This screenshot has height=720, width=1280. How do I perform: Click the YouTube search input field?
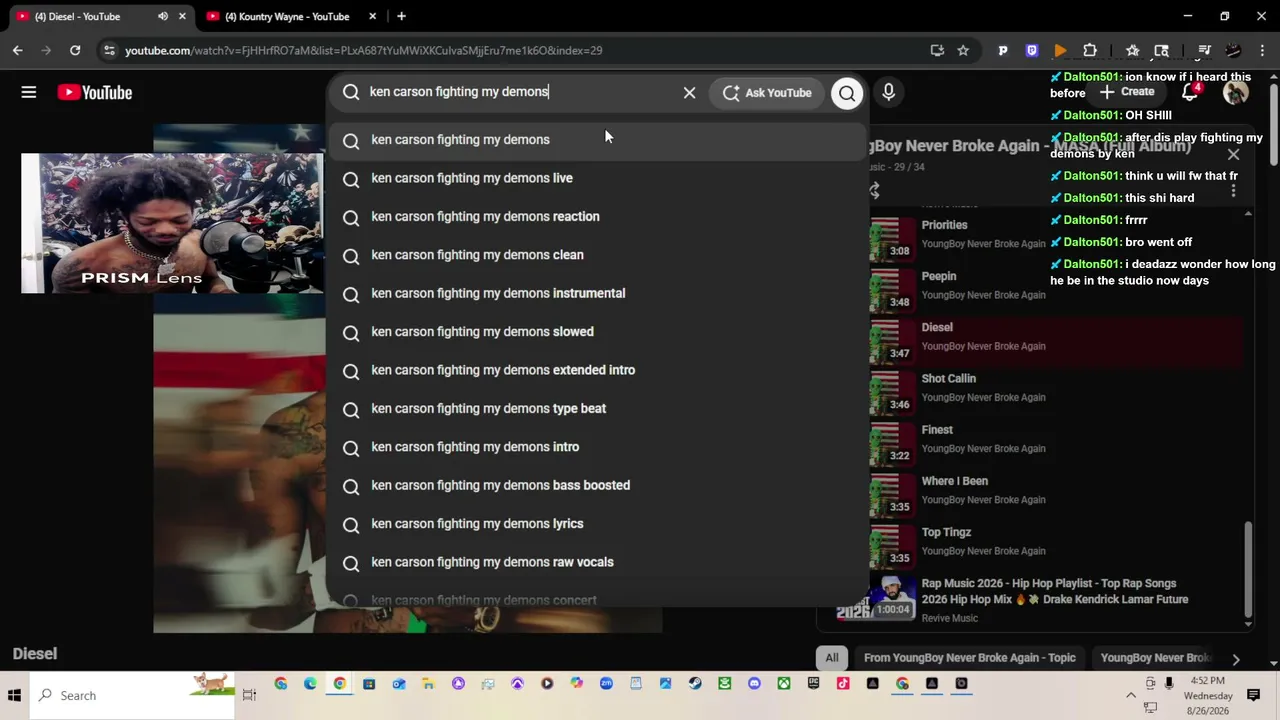pos(520,92)
